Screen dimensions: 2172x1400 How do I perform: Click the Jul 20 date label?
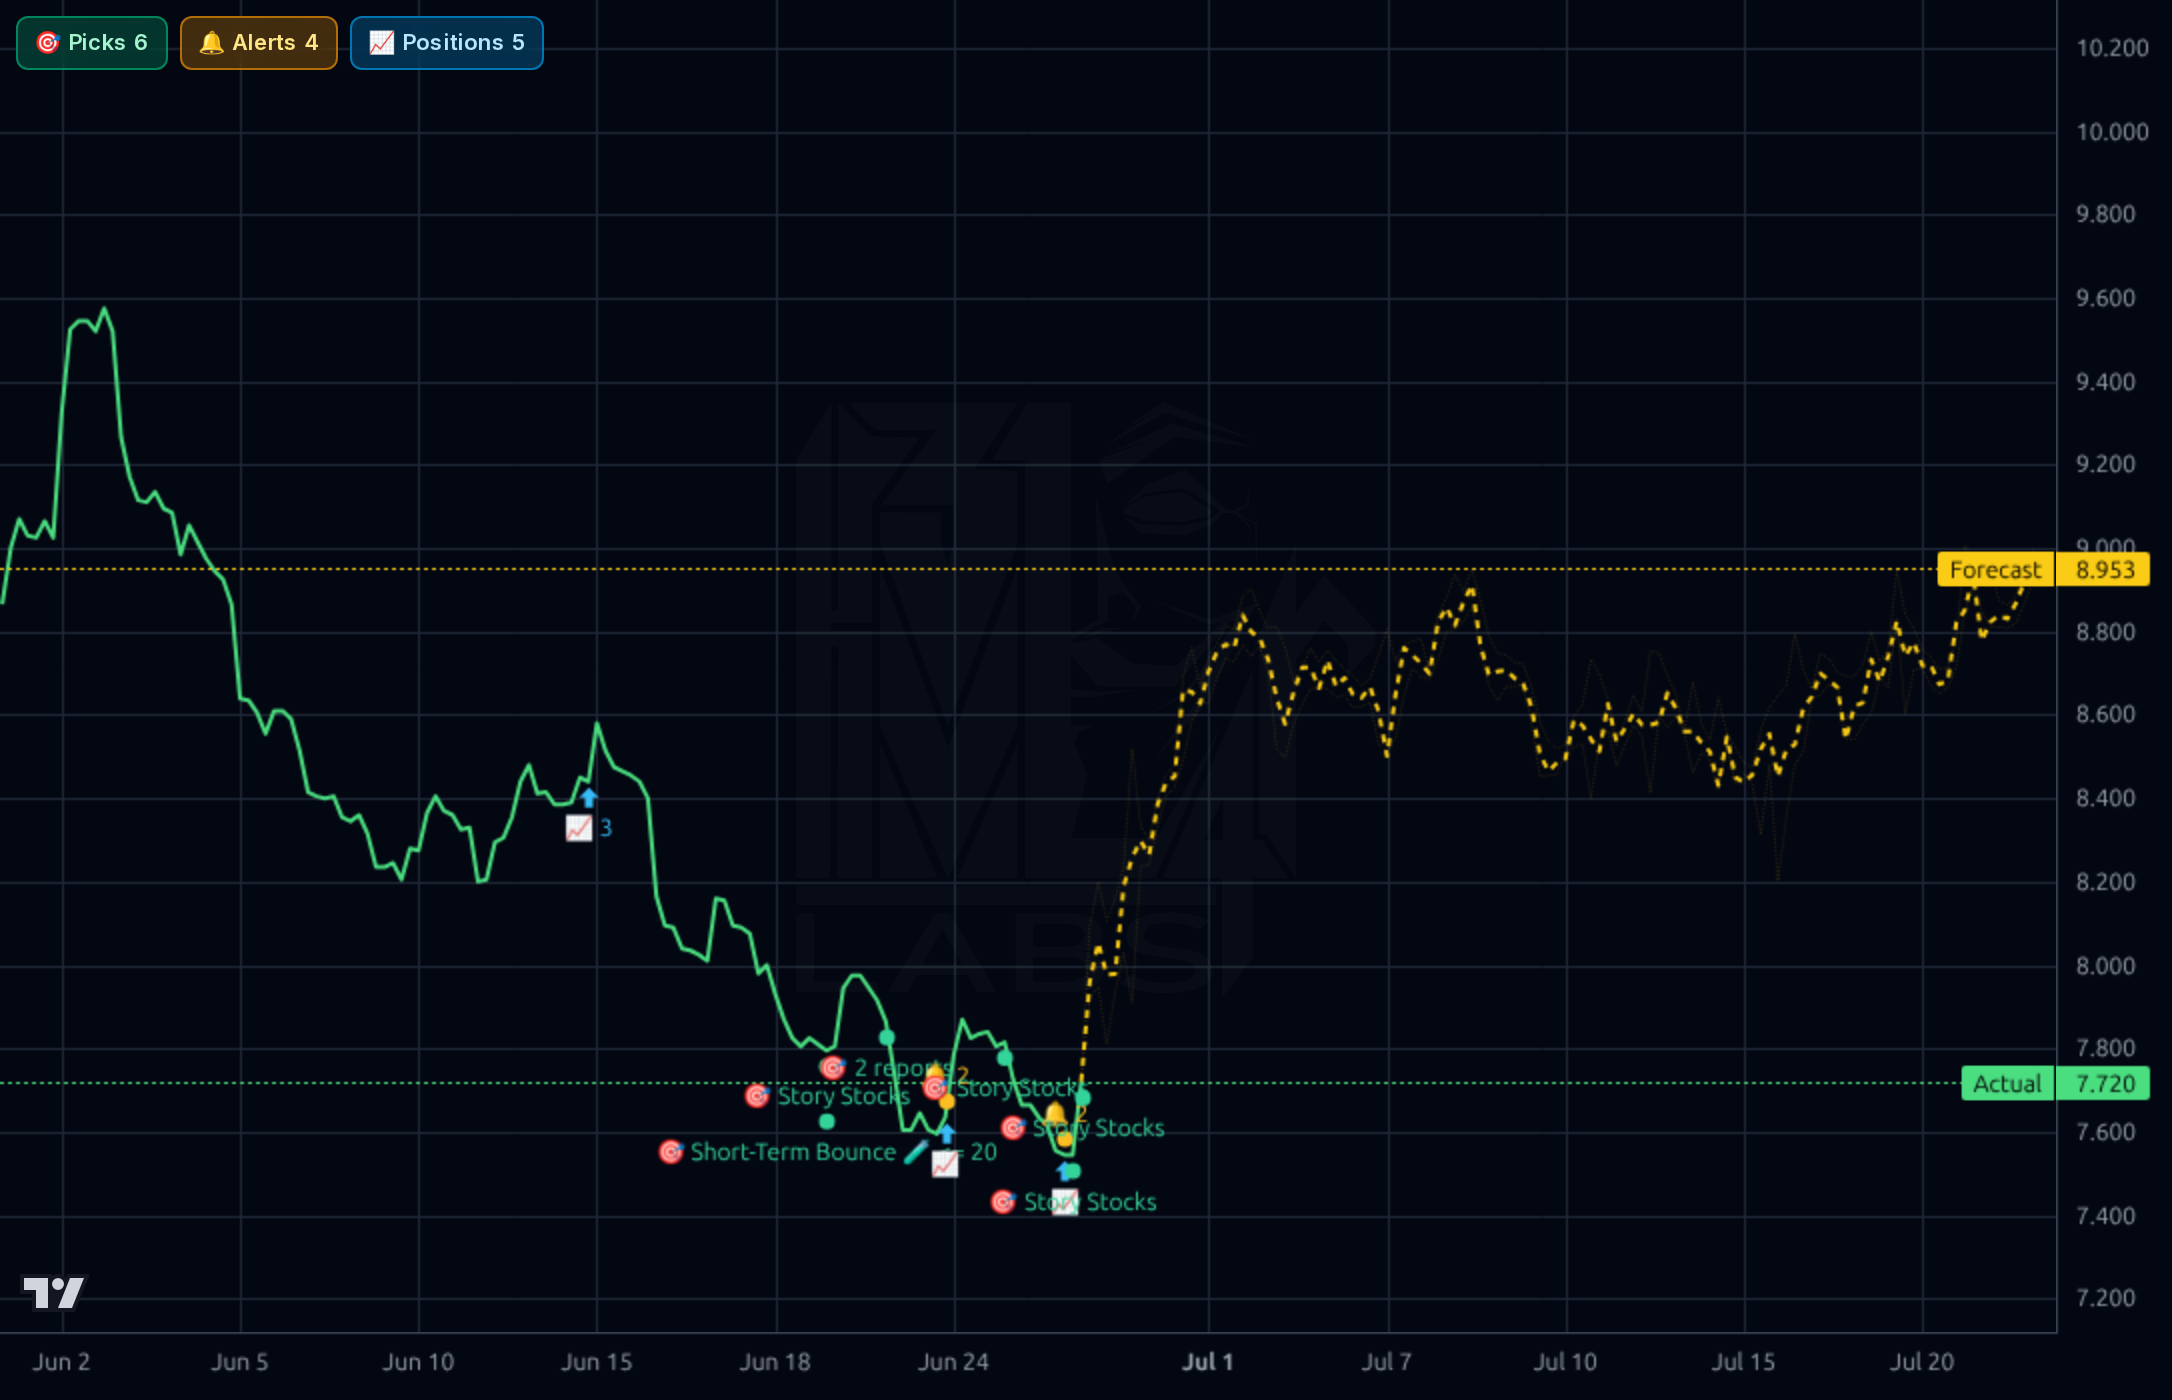[1921, 1362]
